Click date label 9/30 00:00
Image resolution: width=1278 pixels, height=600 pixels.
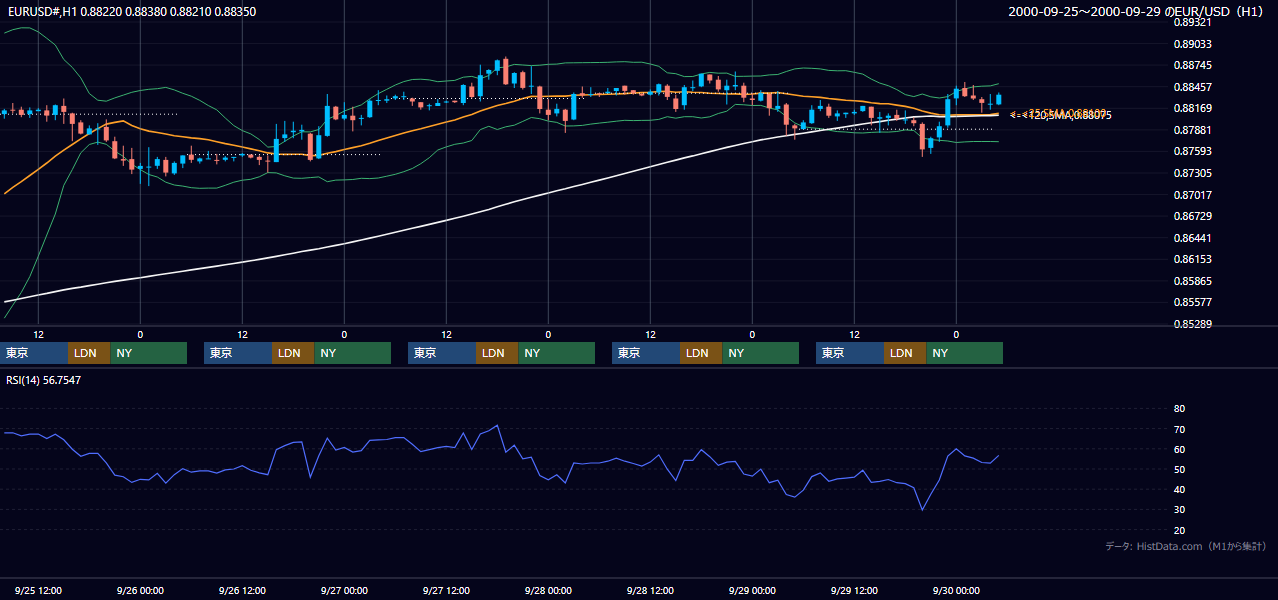click(x=957, y=591)
